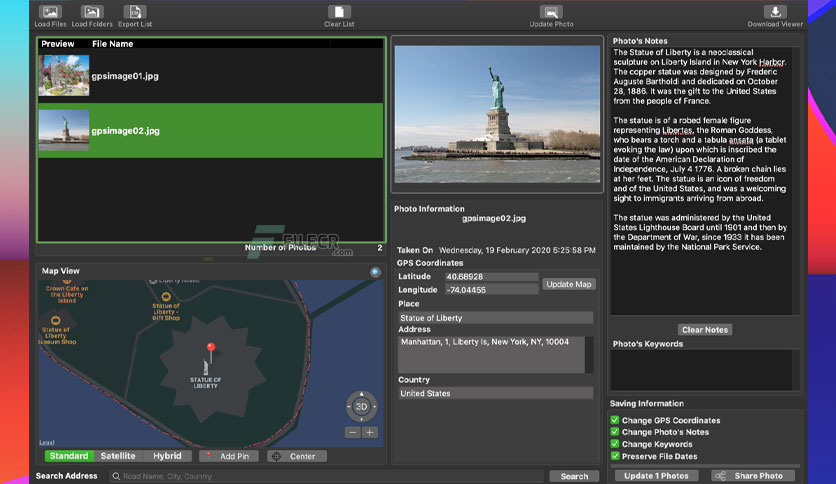Image resolution: width=836 pixels, height=484 pixels.
Task: Click the Search Address input field
Action: click(x=326, y=476)
